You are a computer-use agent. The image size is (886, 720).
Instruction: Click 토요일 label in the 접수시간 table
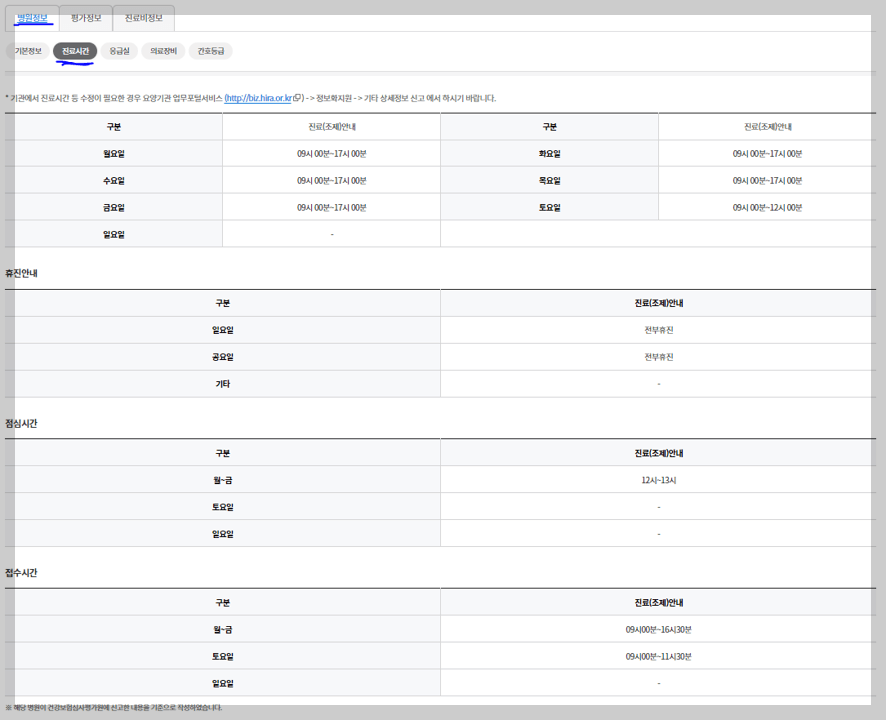click(x=223, y=657)
